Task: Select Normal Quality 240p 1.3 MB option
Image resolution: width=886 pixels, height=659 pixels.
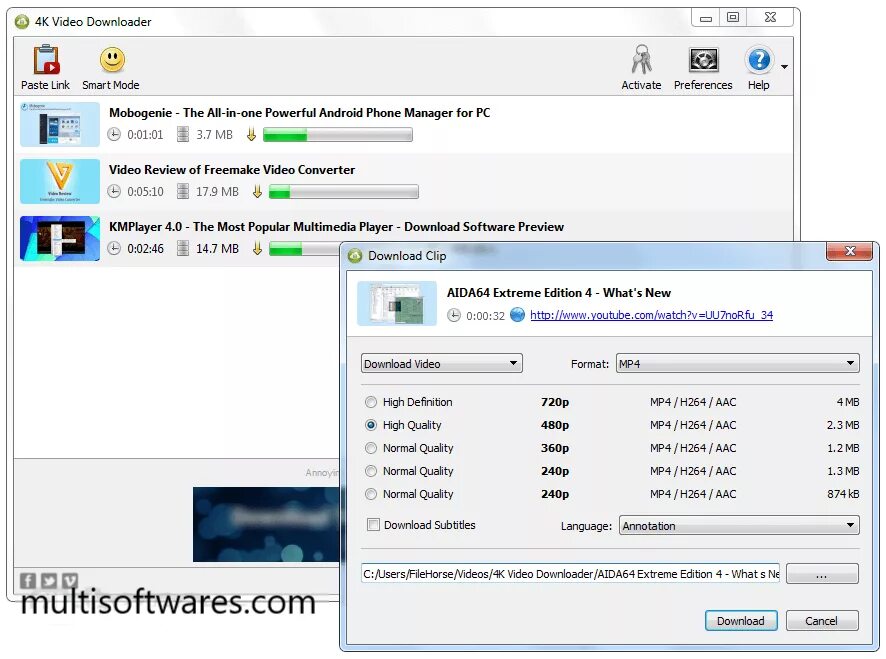Action: 371,471
